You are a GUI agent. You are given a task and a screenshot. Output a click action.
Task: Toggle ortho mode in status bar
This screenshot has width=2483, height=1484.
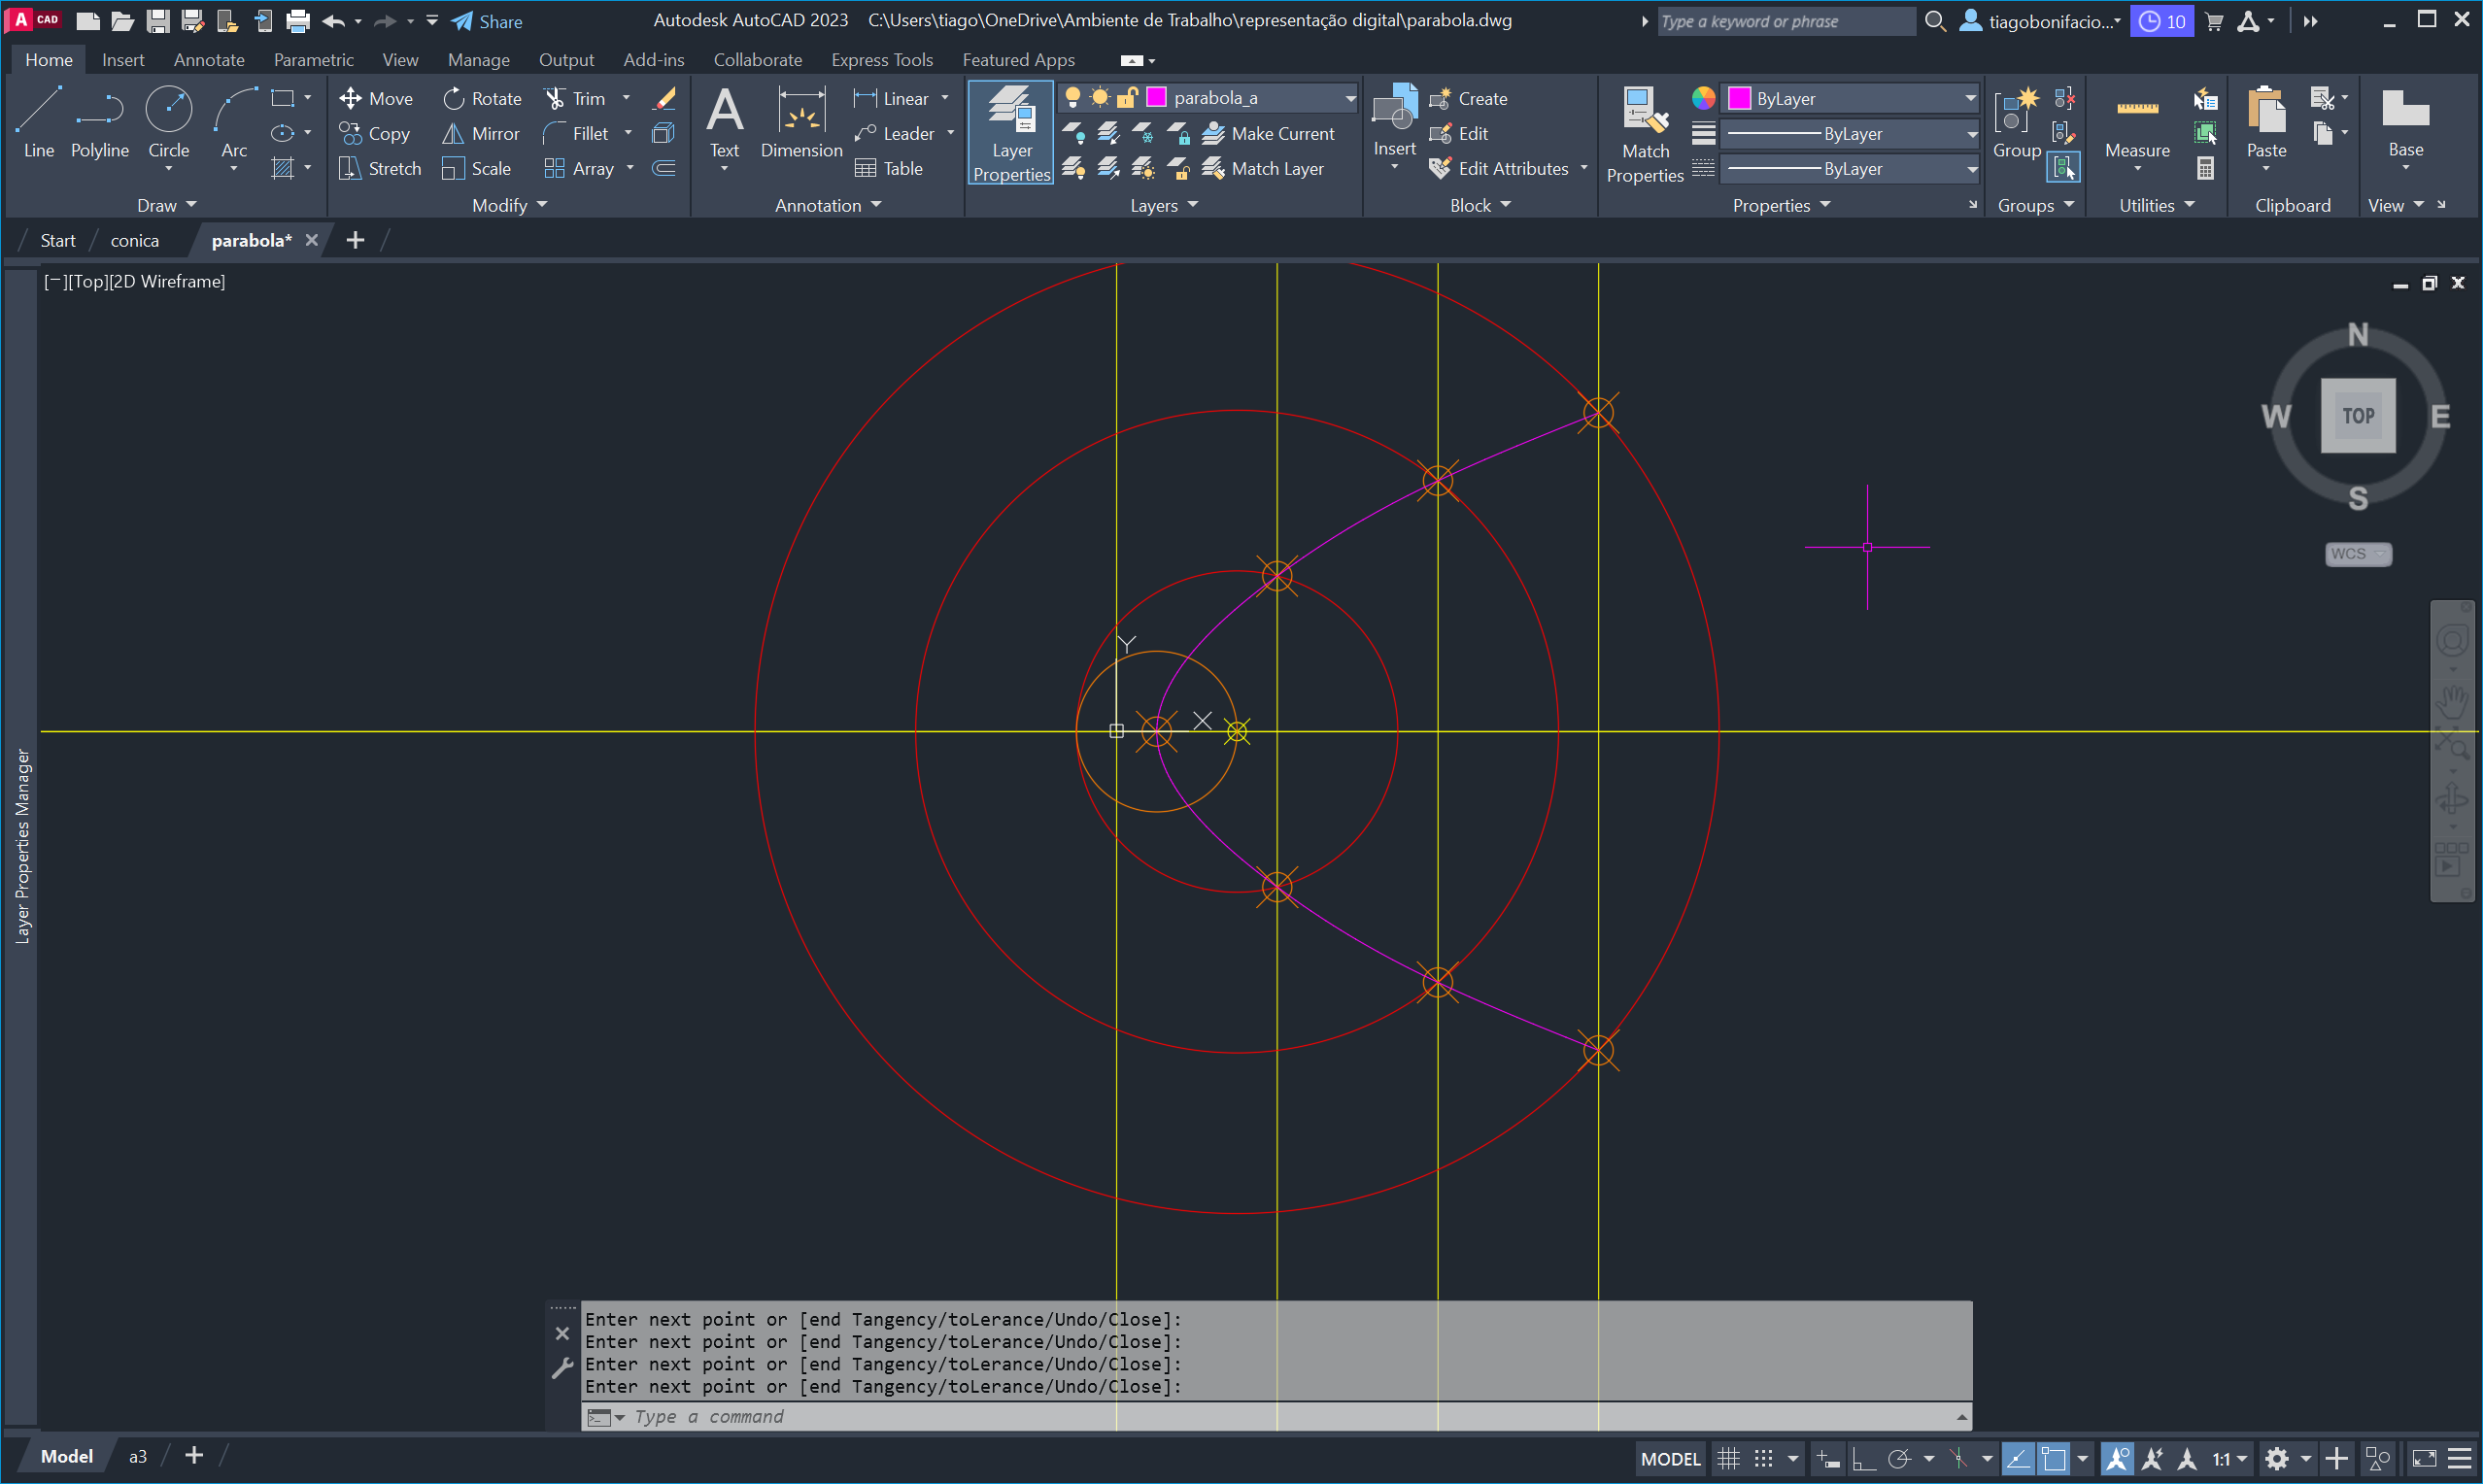(1863, 1459)
